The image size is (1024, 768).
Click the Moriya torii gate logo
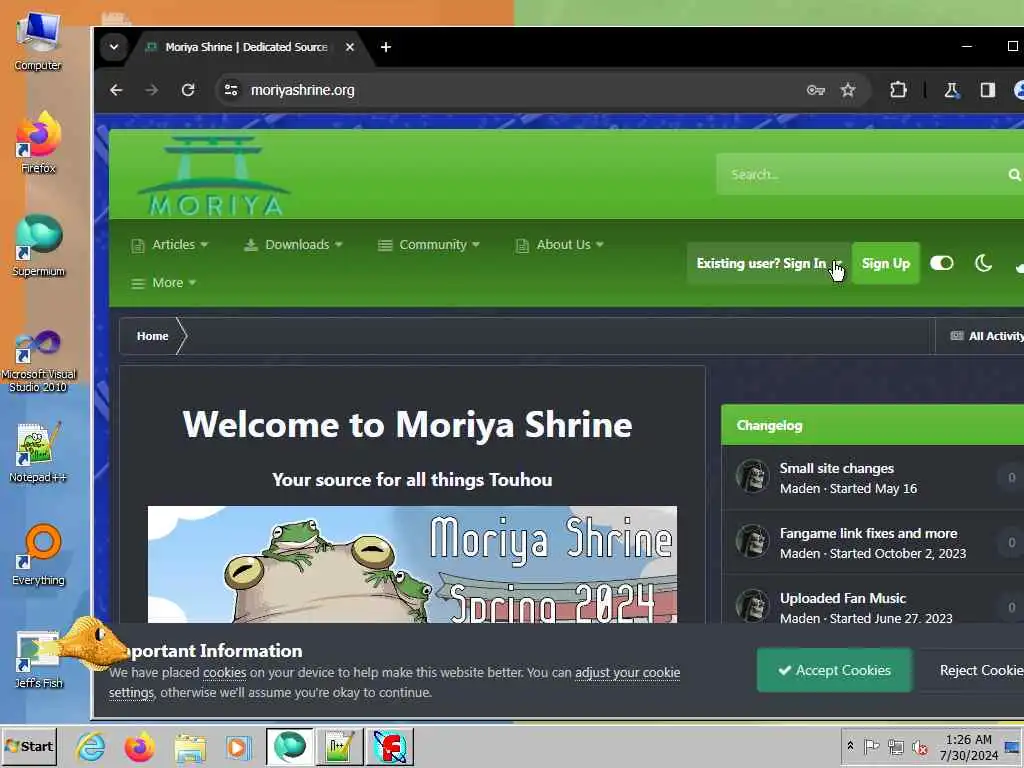(214, 175)
